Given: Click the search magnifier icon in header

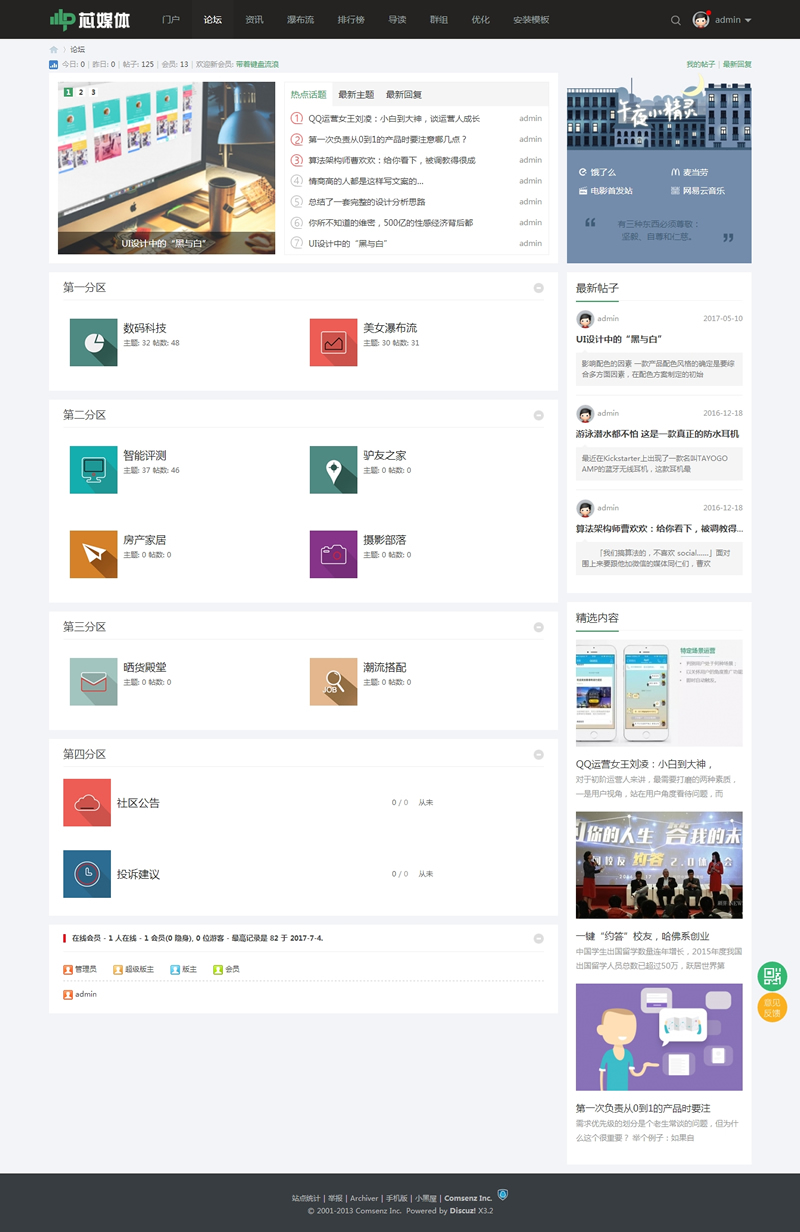Looking at the screenshot, I should coord(675,20).
